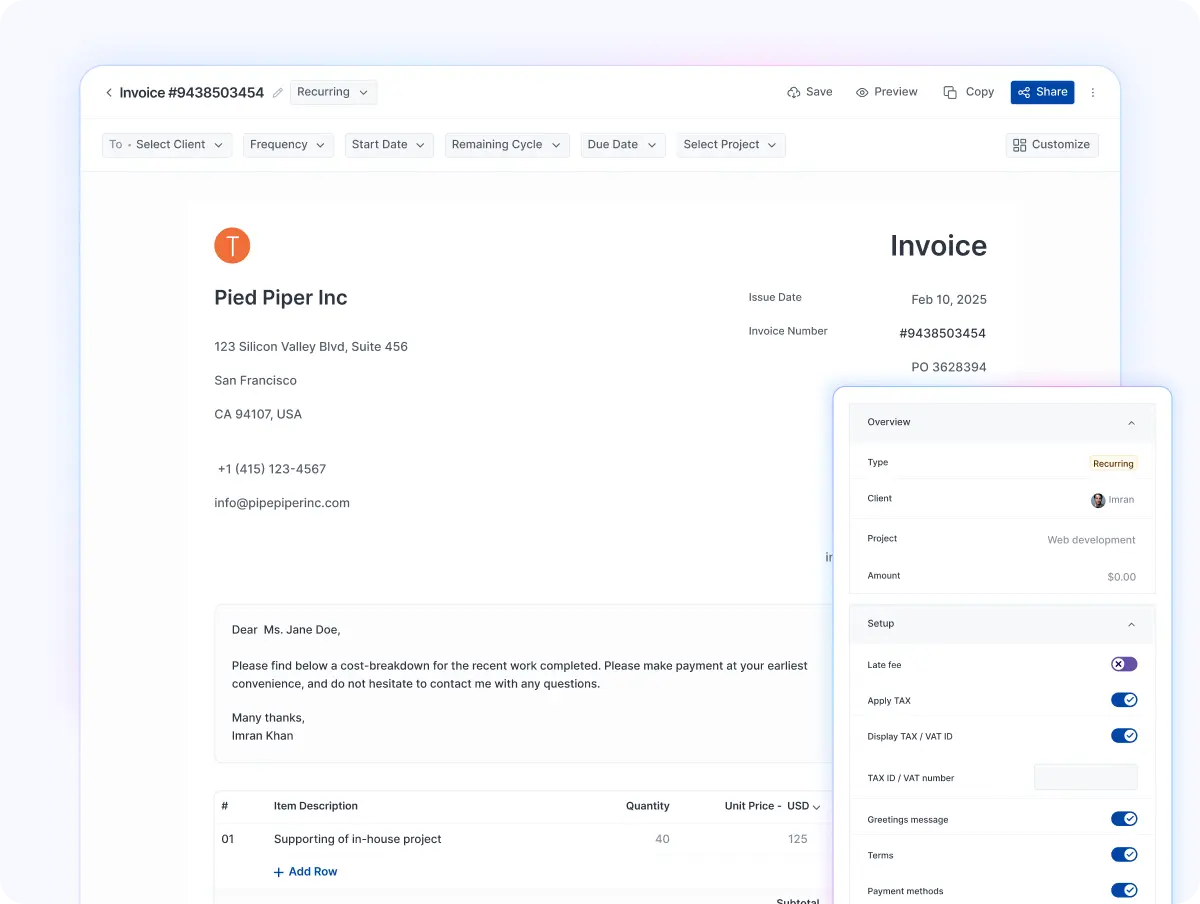Click the email info@pipepiperinc.com

(282, 503)
